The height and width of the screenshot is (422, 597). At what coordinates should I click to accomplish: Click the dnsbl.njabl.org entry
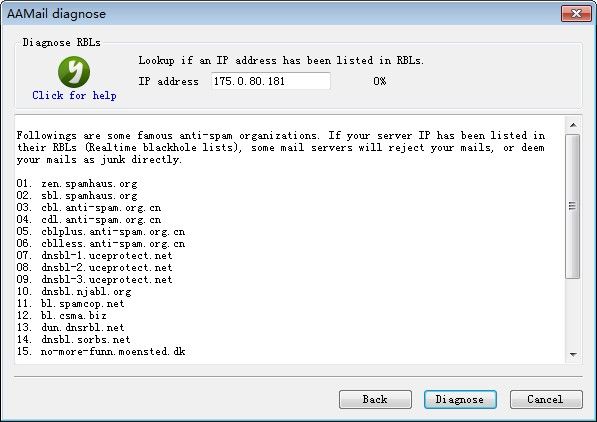86,292
